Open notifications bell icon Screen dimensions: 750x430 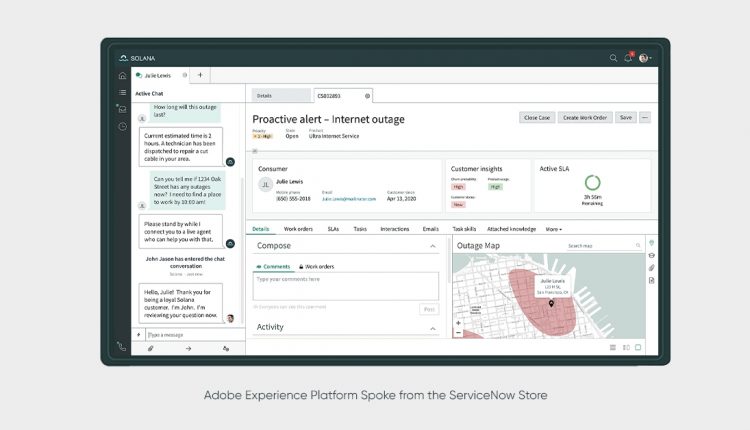(x=628, y=57)
